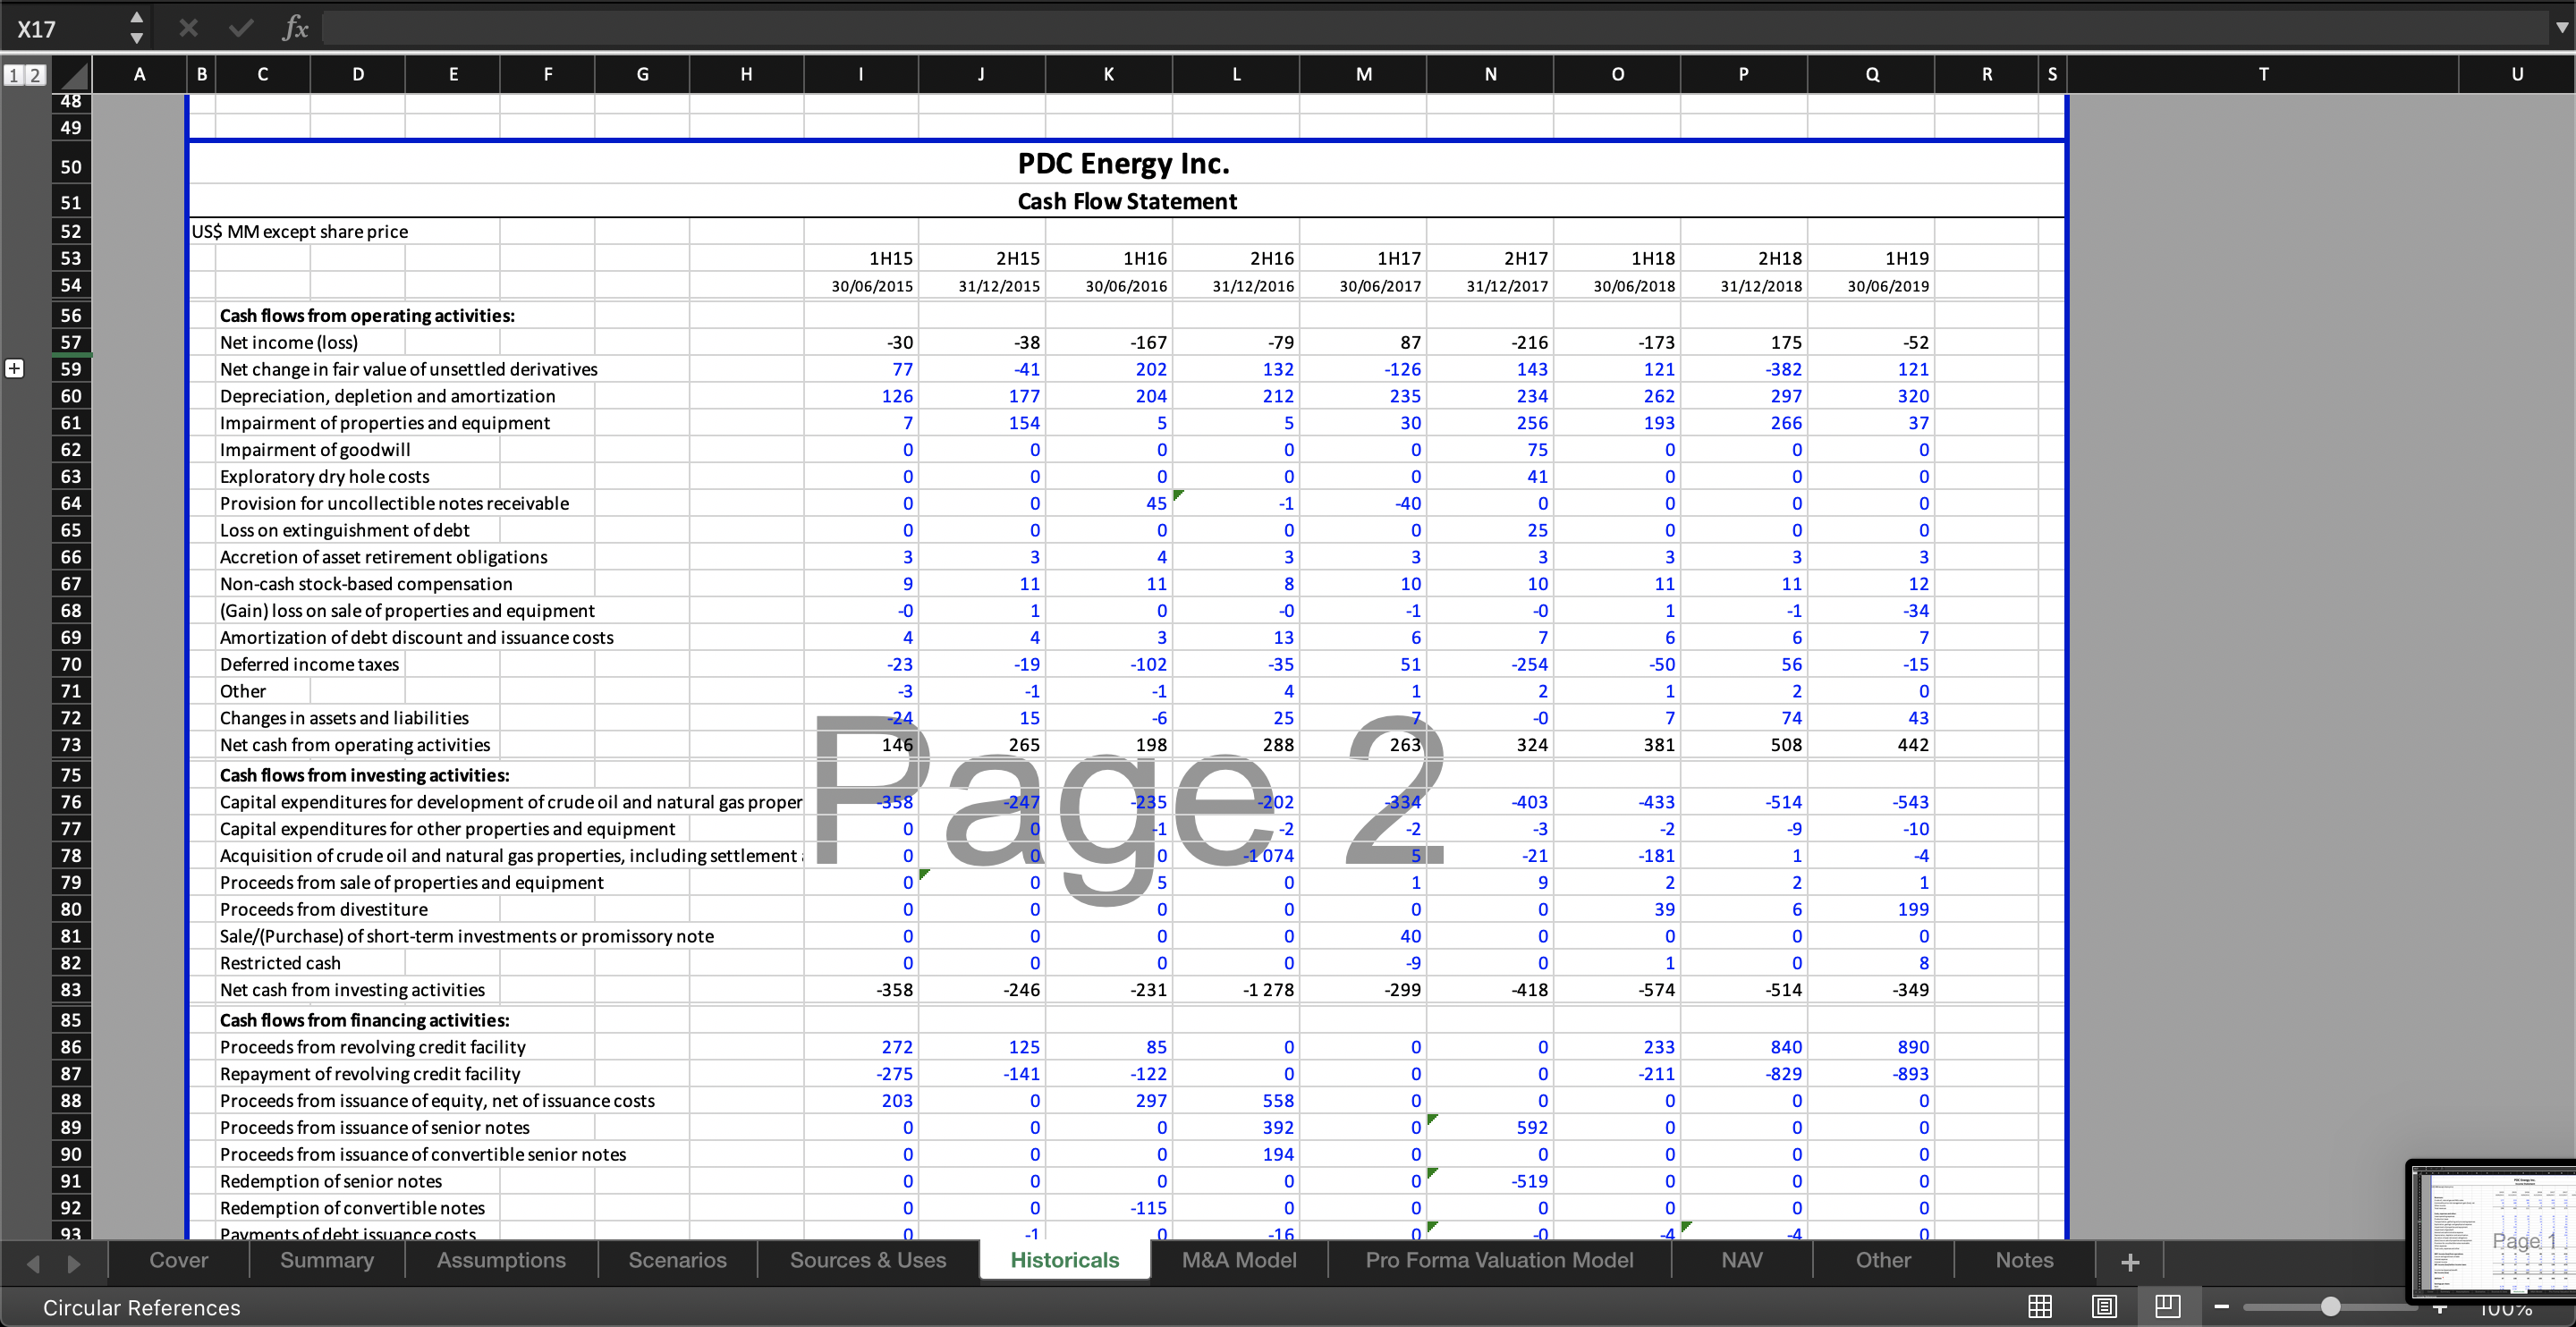Click the zoom out minus button
This screenshot has height=1327, width=2576.
(2222, 1306)
